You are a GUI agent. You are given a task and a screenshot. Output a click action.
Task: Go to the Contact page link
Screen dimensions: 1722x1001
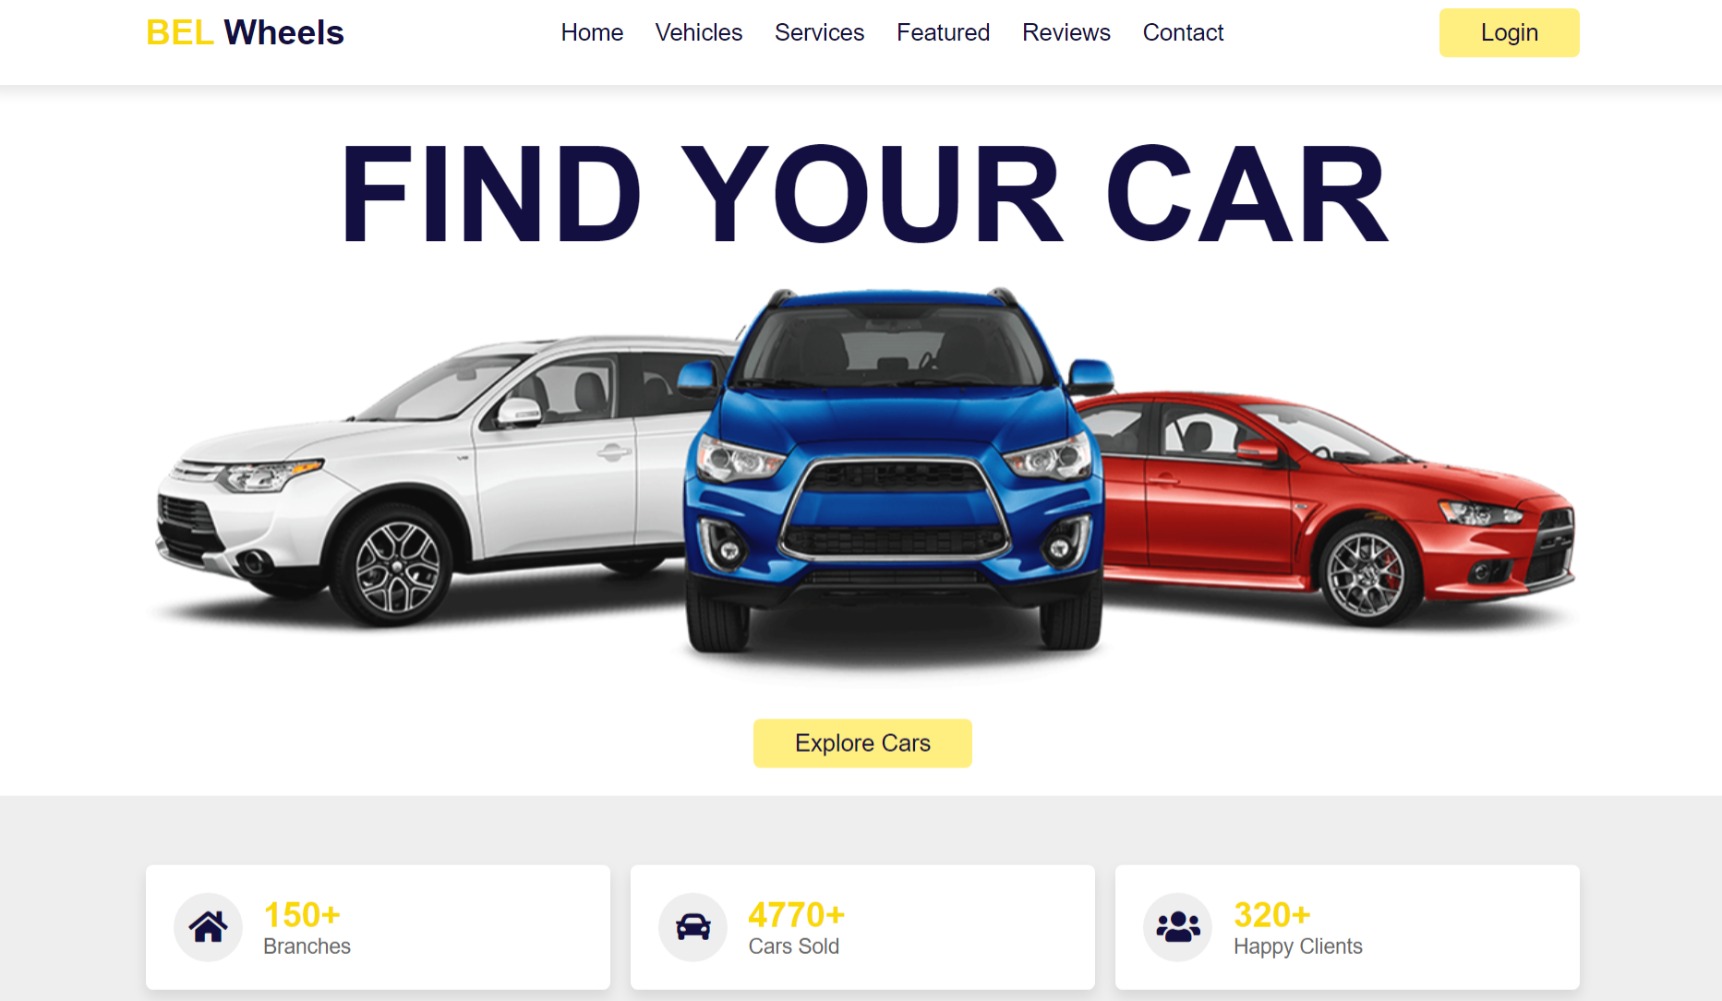(x=1183, y=33)
